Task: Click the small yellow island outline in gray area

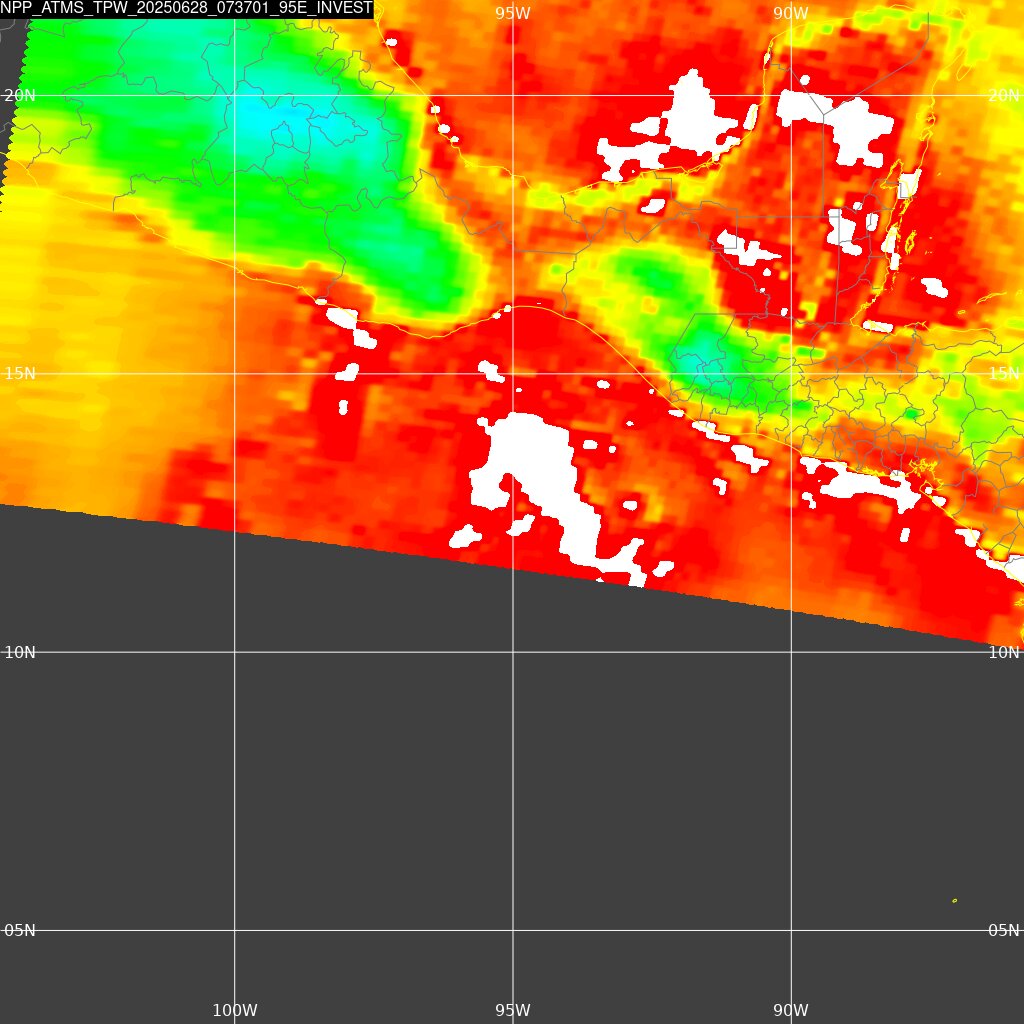Action: [955, 901]
